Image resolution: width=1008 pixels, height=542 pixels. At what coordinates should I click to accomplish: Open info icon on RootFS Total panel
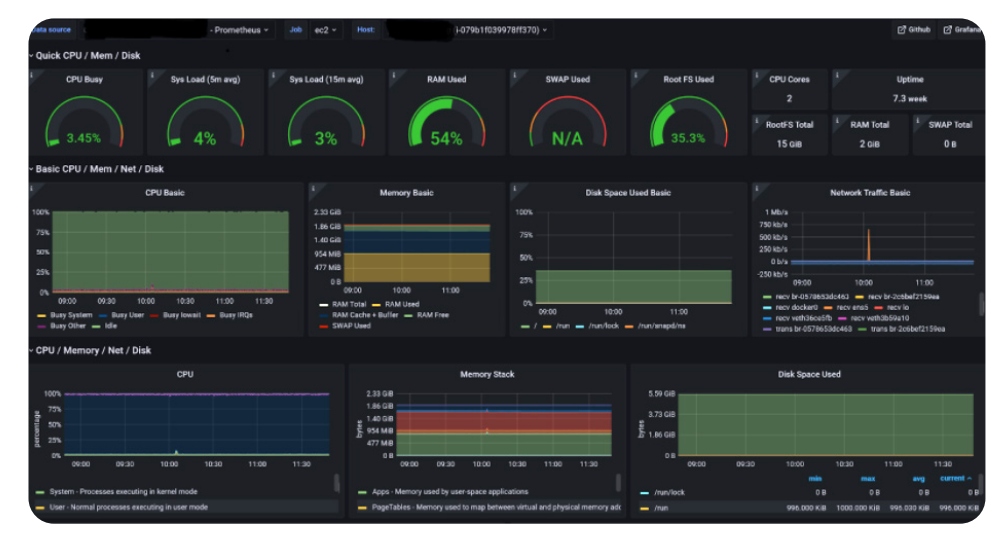click(x=757, y=120)
